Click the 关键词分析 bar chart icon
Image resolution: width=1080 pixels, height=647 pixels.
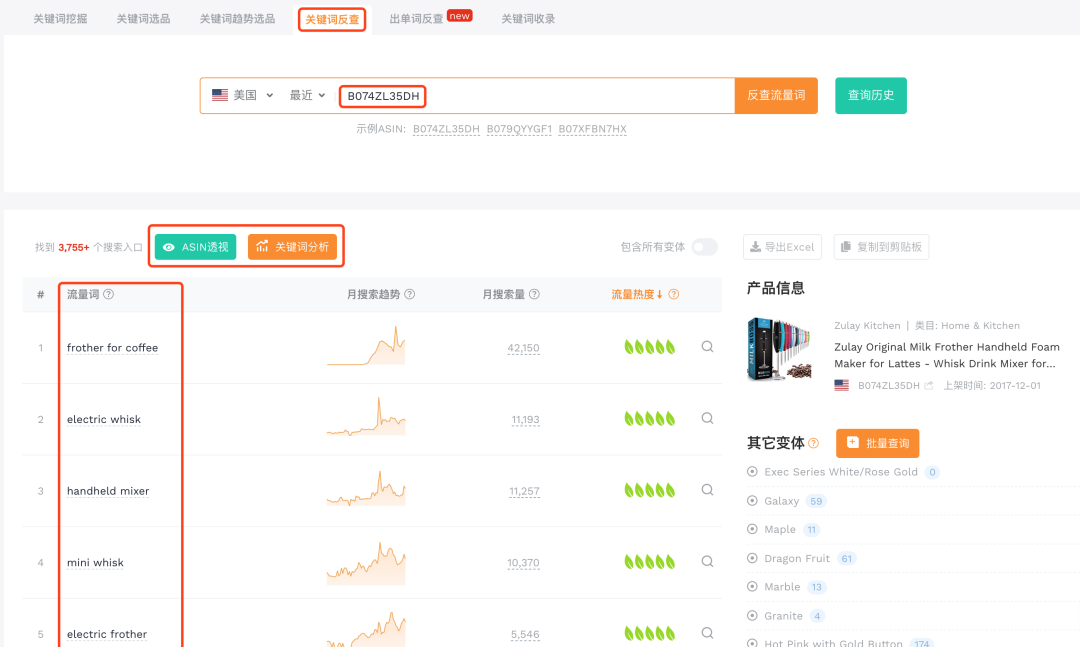(x=261, y=246)
